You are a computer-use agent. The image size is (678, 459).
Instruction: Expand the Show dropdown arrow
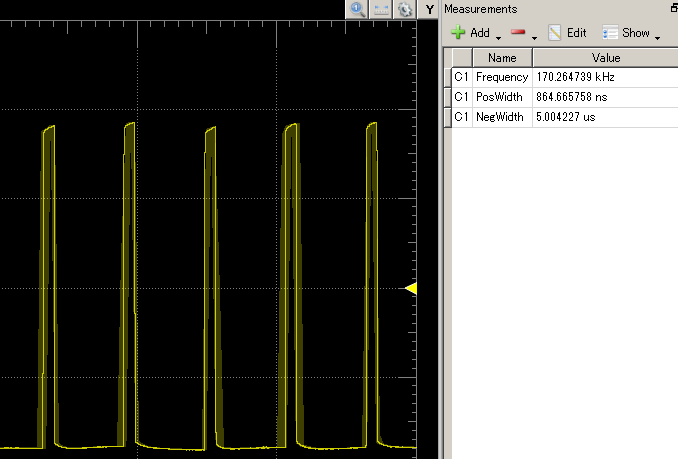pos(658,38)
